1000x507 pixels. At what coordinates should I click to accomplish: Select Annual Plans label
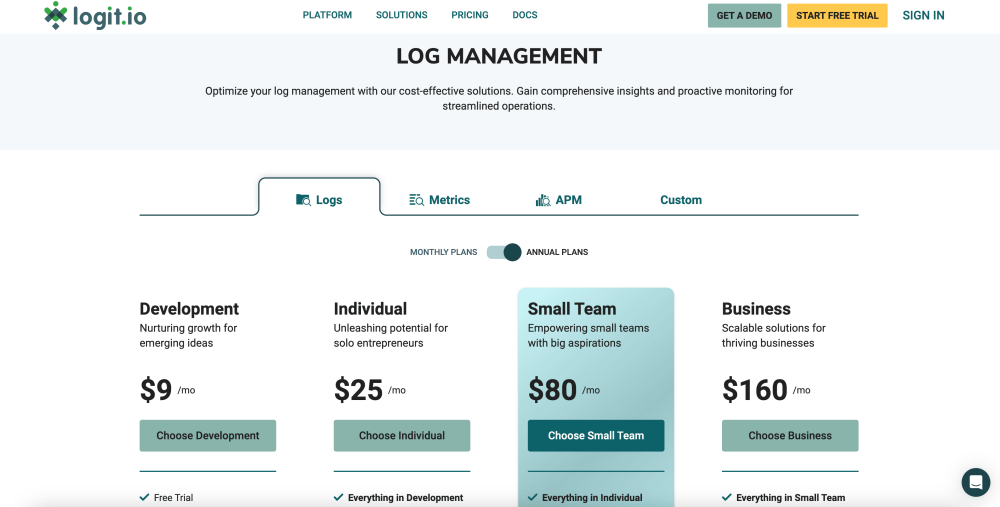point(557,253)
